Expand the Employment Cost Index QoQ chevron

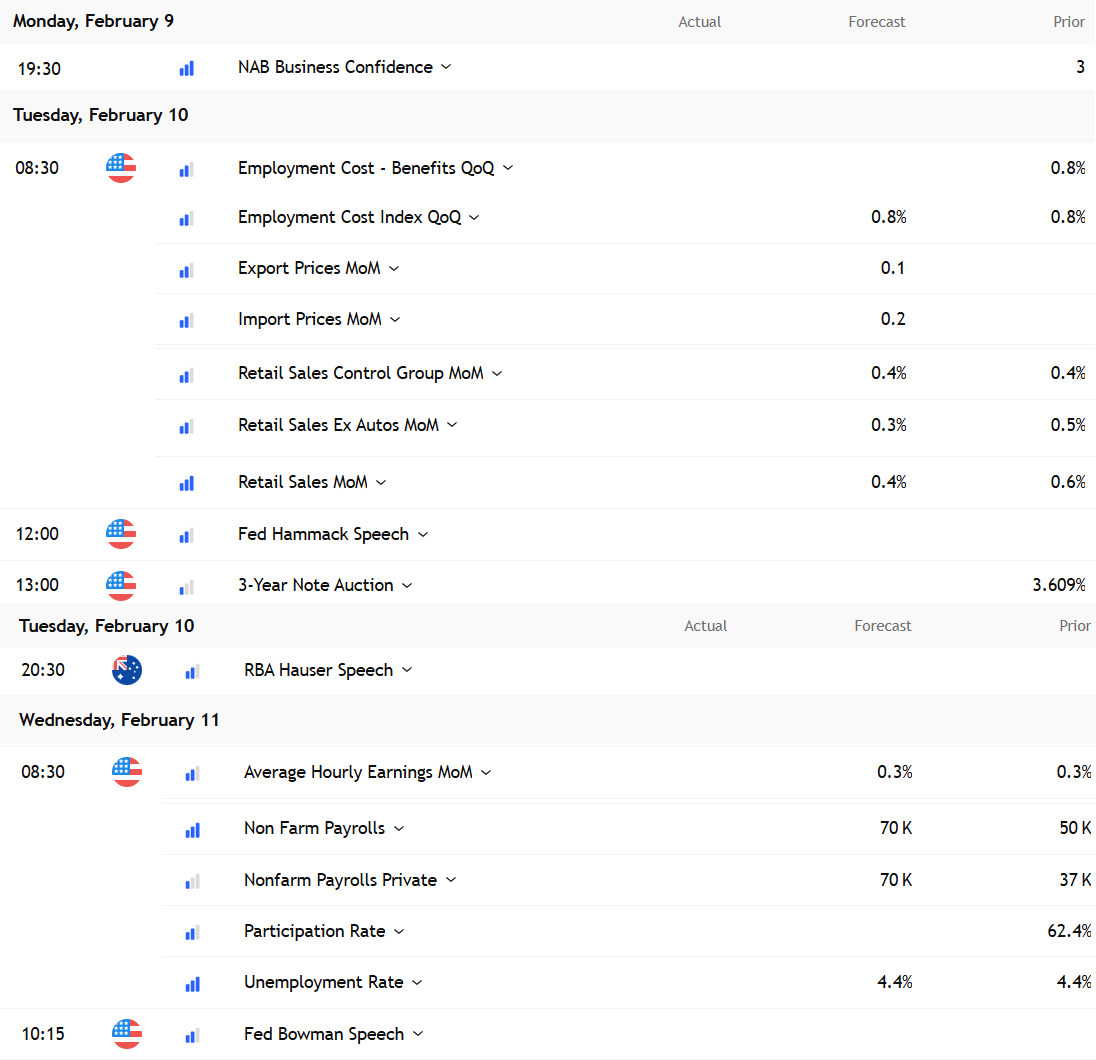474,217
